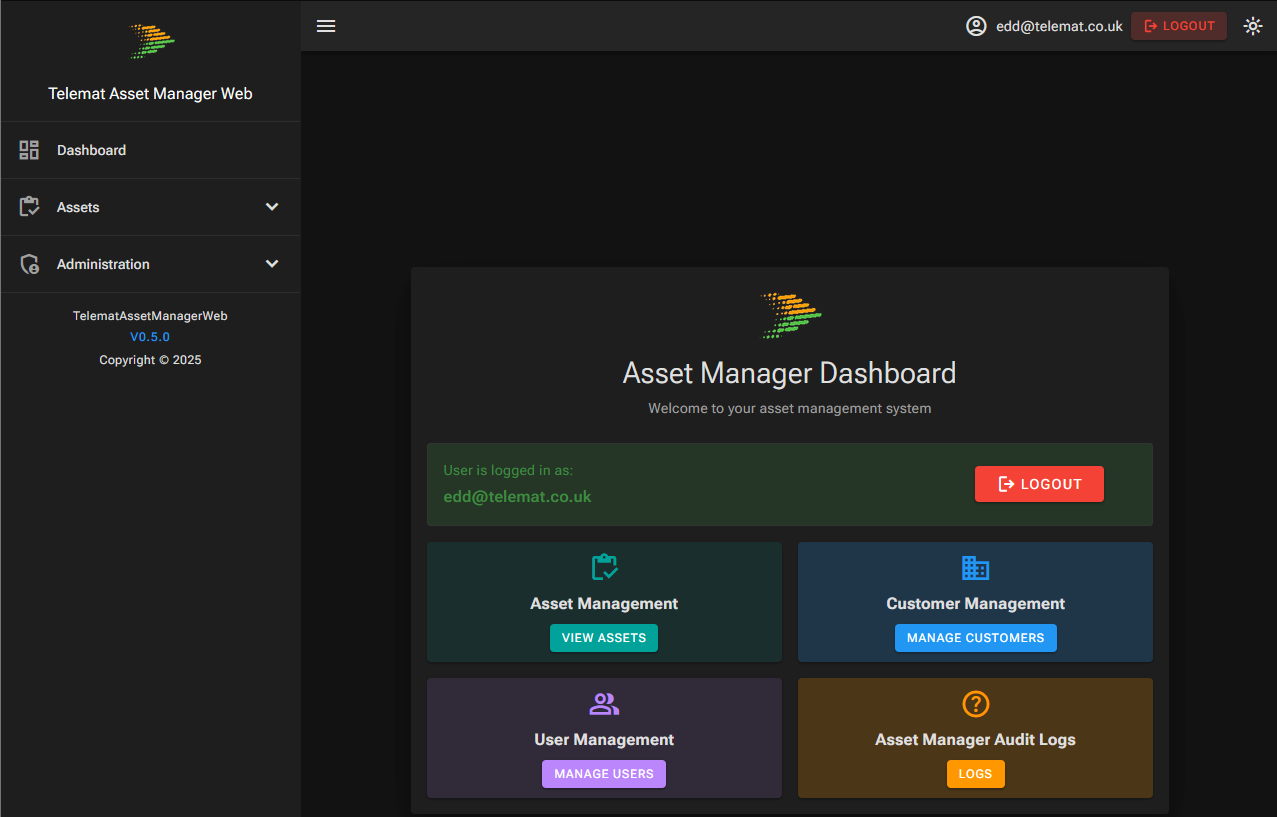
Task: Toggle the sidebar with hamburger menu
Action: click(326, 26)
